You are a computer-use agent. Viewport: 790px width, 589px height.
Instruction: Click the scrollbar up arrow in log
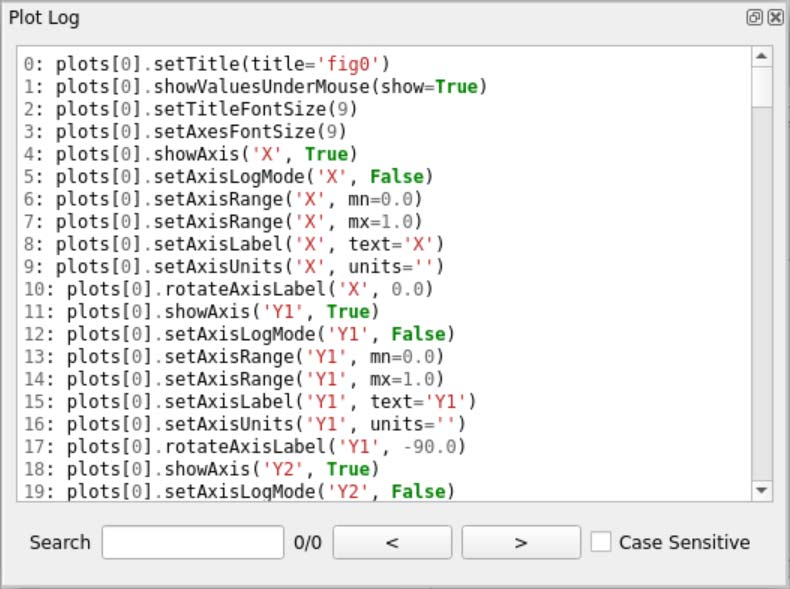point(761,57)
